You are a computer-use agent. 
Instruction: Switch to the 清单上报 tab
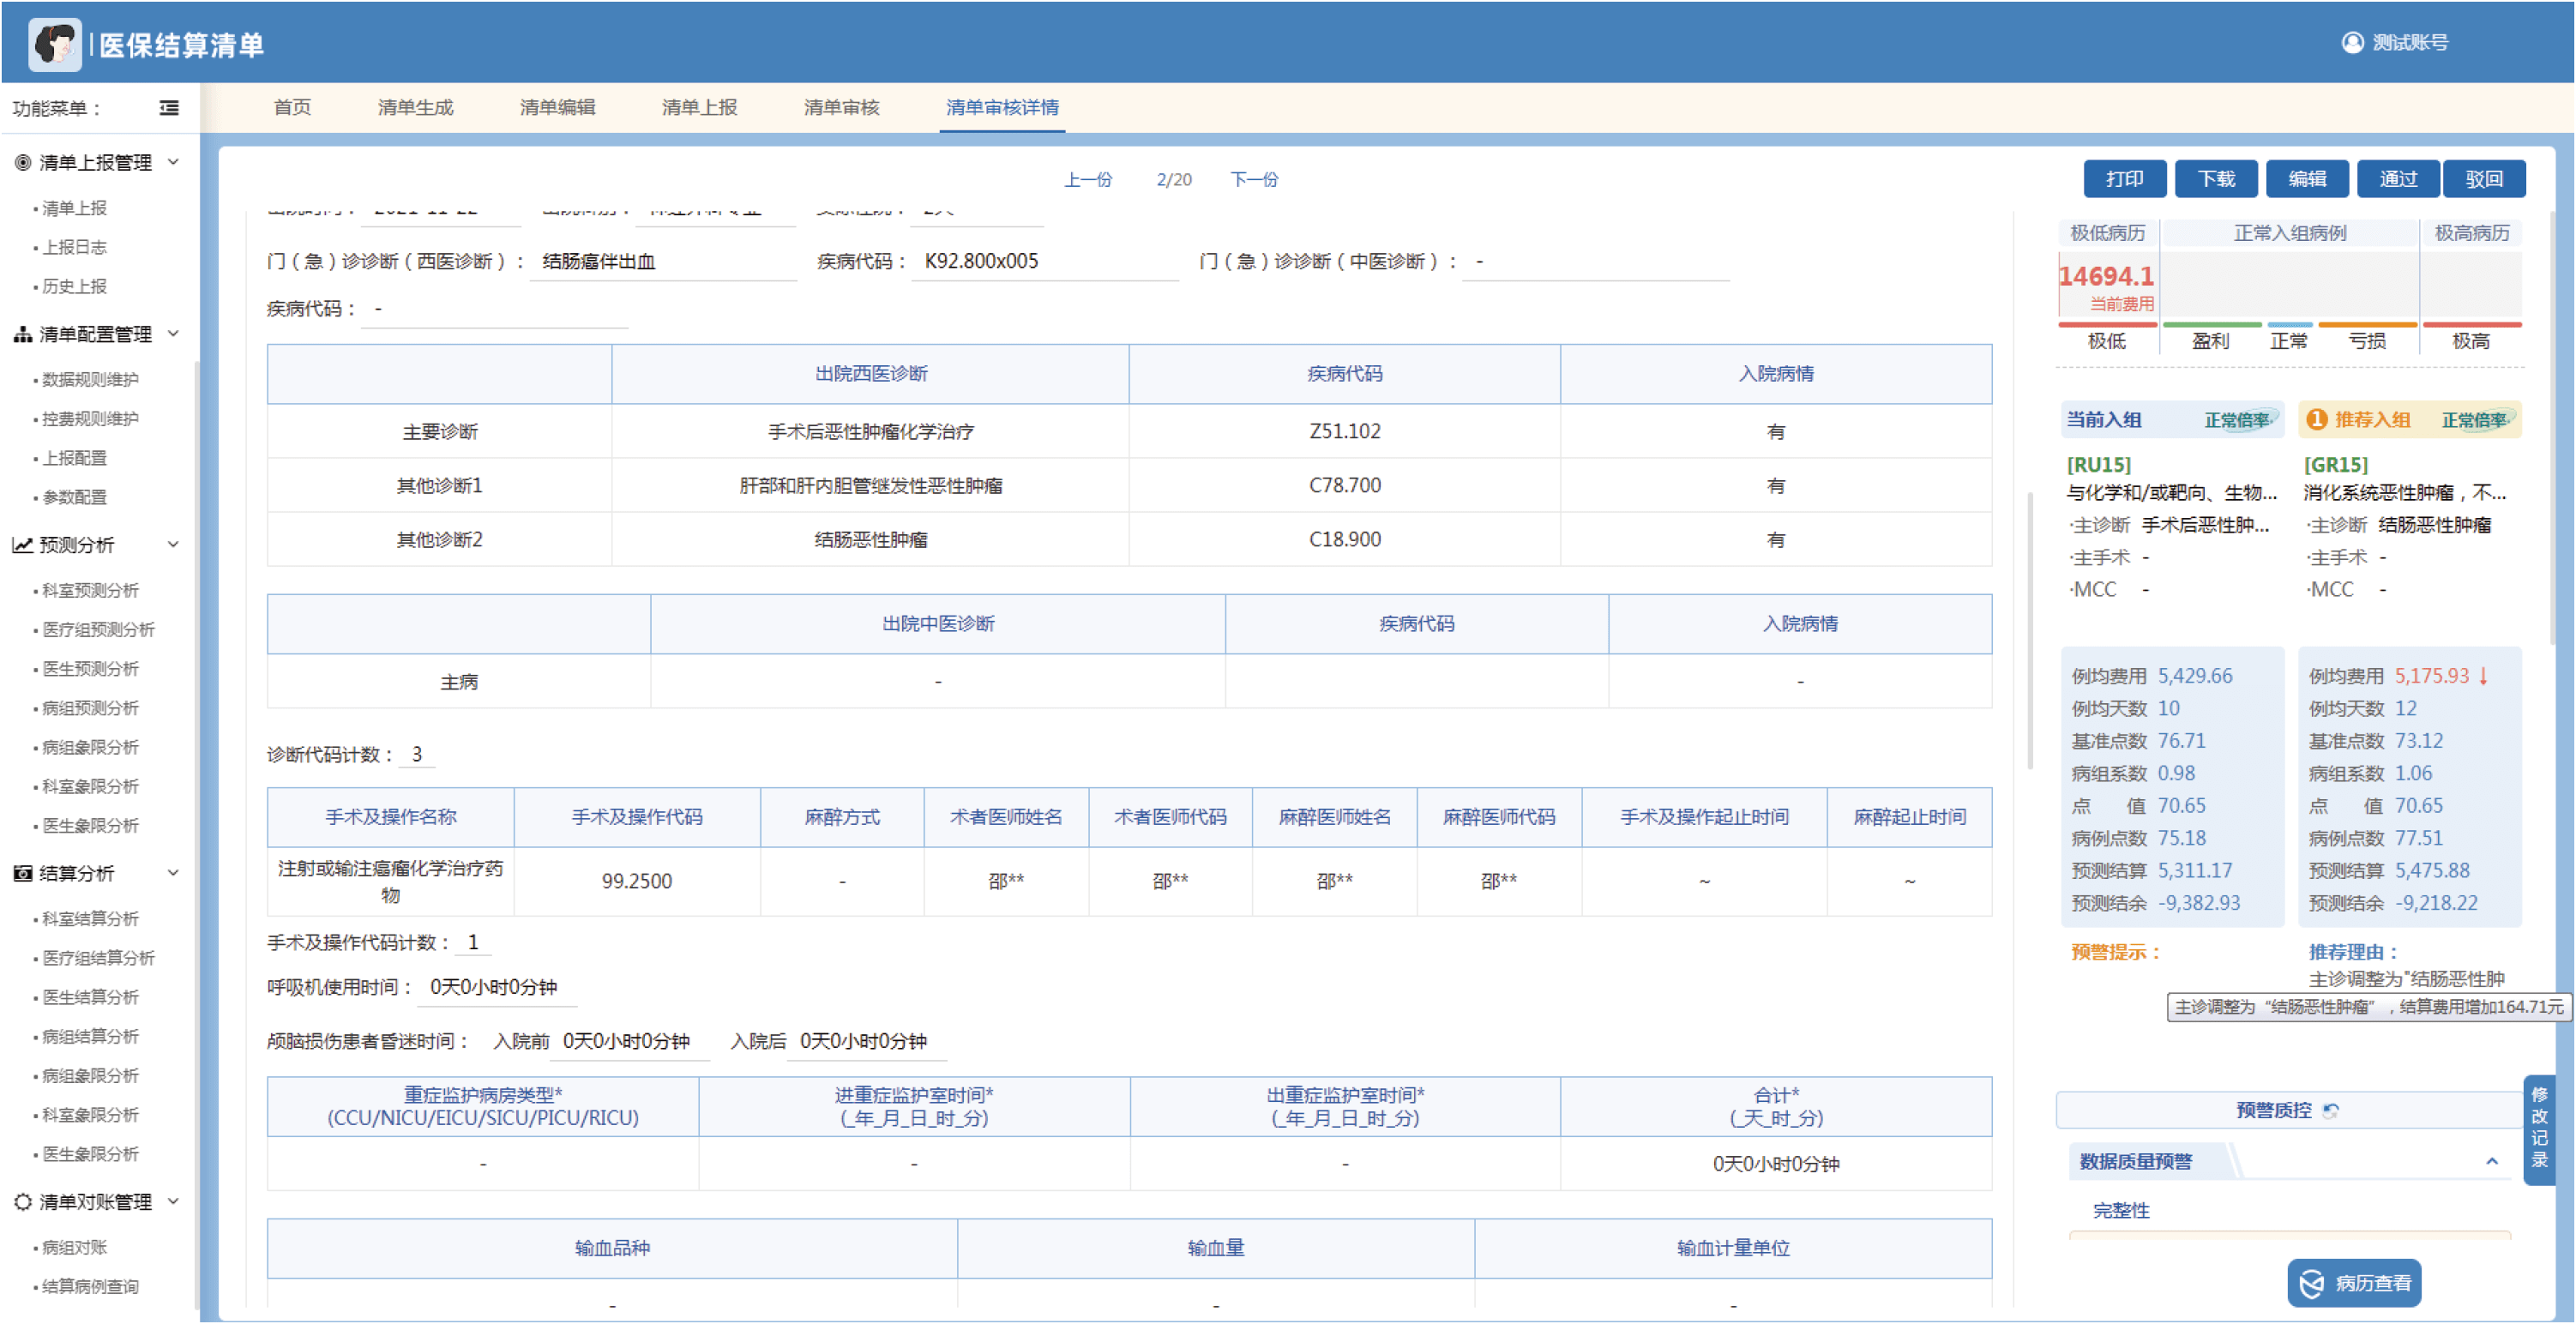pos(699,107)
